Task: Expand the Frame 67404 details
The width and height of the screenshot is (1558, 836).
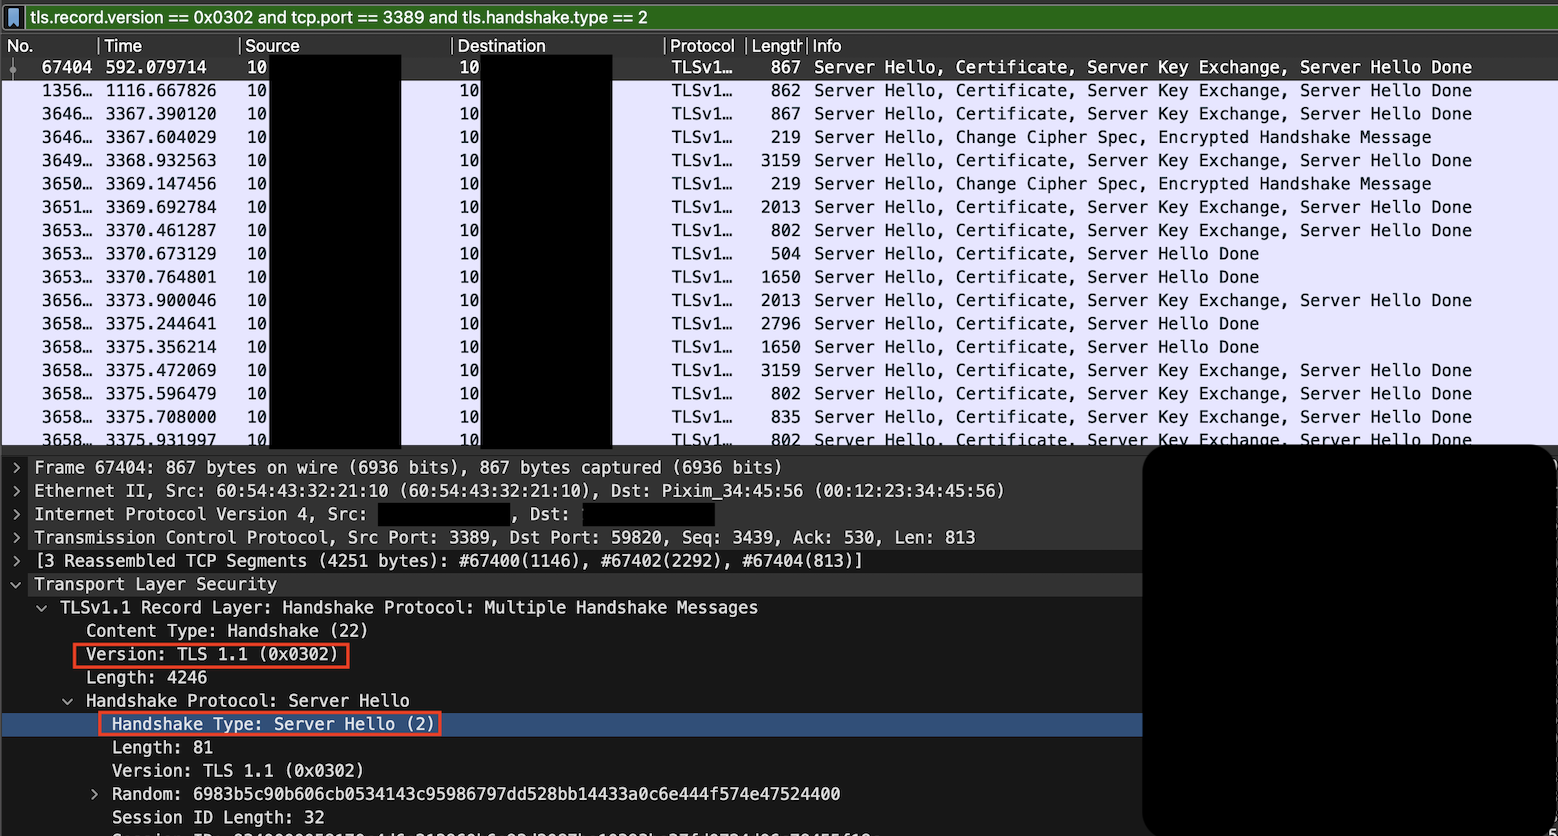Action: tap(16, 468)
